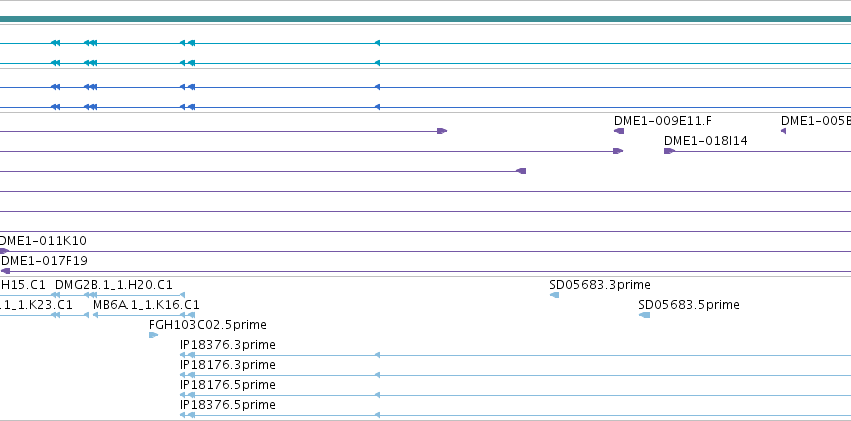Click the MB6A.1_1.K16.C1 label

point(146,305)
